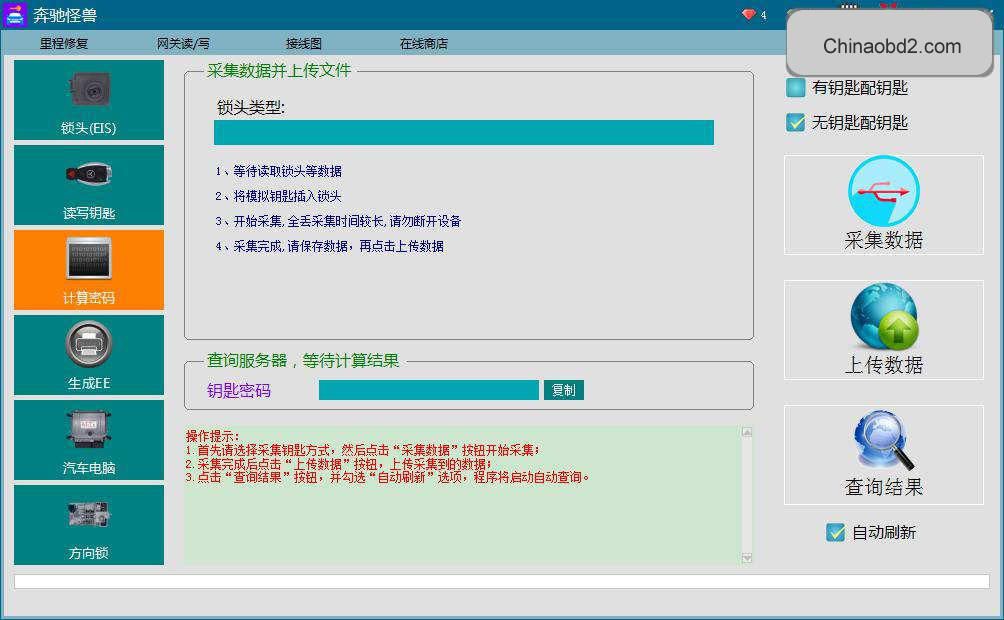Viewport: 1004px width, 620px height.
Task: Open the 计算密码 password calculation module
Action: [x=88, y=268]
